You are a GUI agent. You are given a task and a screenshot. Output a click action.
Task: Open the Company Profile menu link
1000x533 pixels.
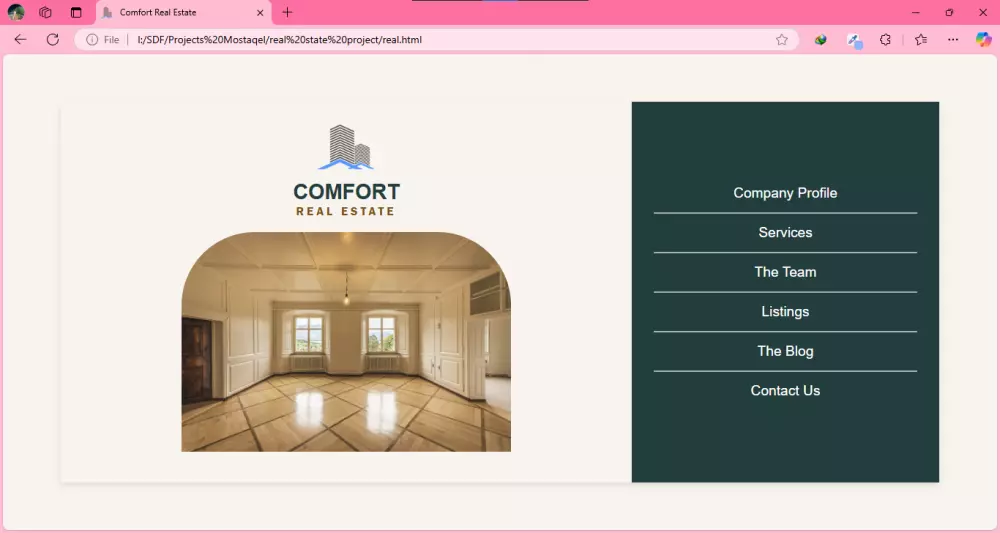[785, 193]
